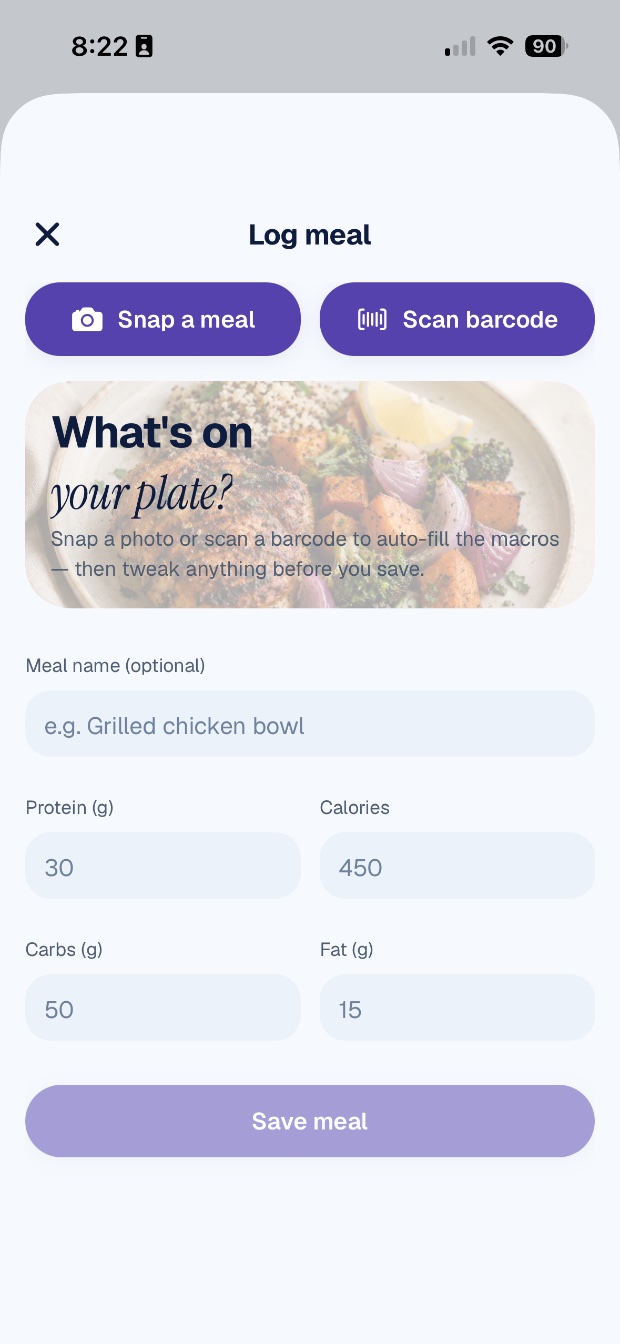Tap the 8:22 clock in status bar
The width and height of the screenshot is (620, 1344).
[100, 46]
